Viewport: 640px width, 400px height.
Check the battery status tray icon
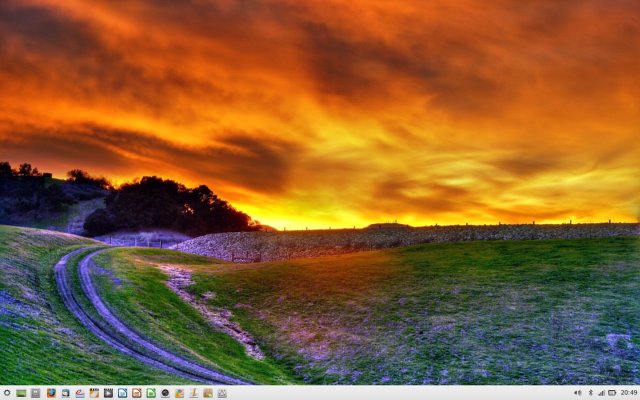[612, 393]
